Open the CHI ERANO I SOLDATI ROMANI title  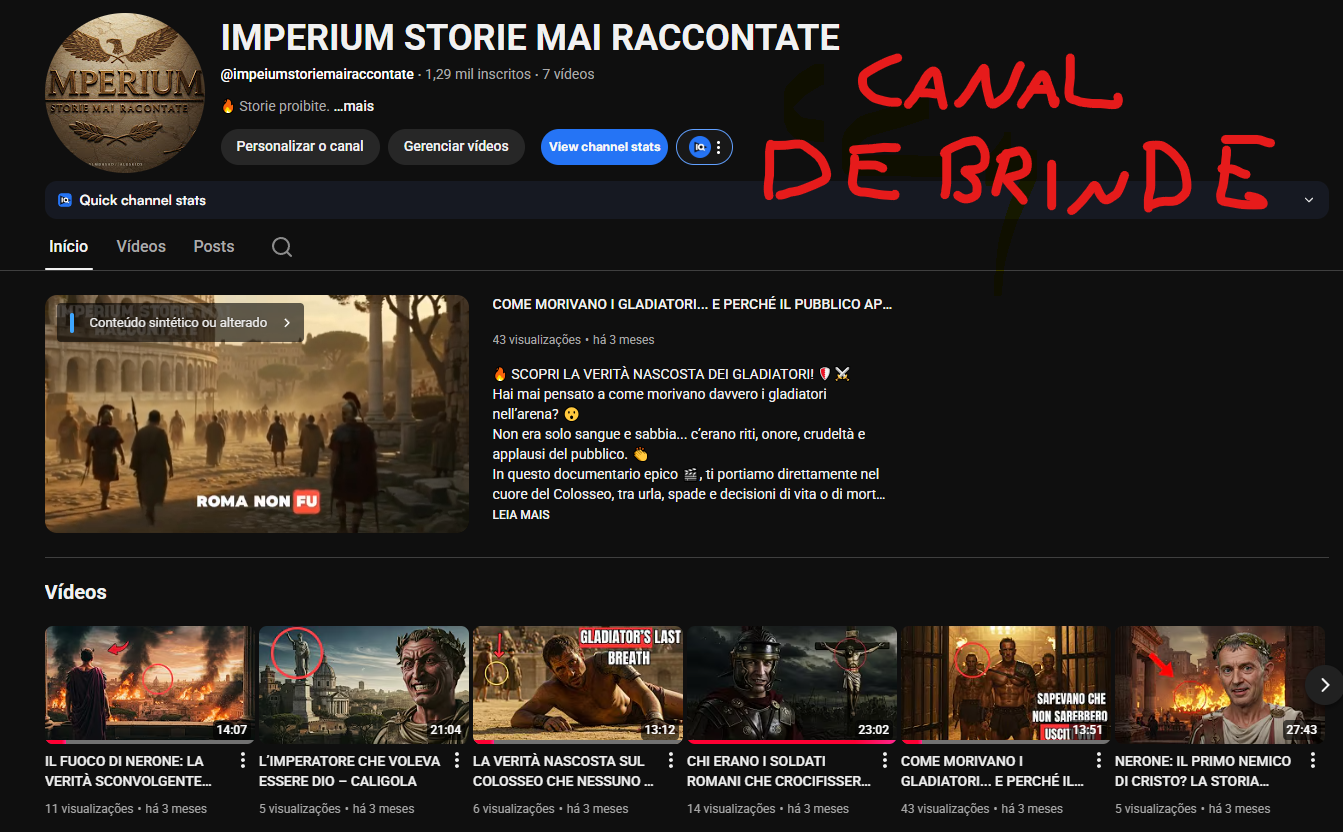(778, 771)
